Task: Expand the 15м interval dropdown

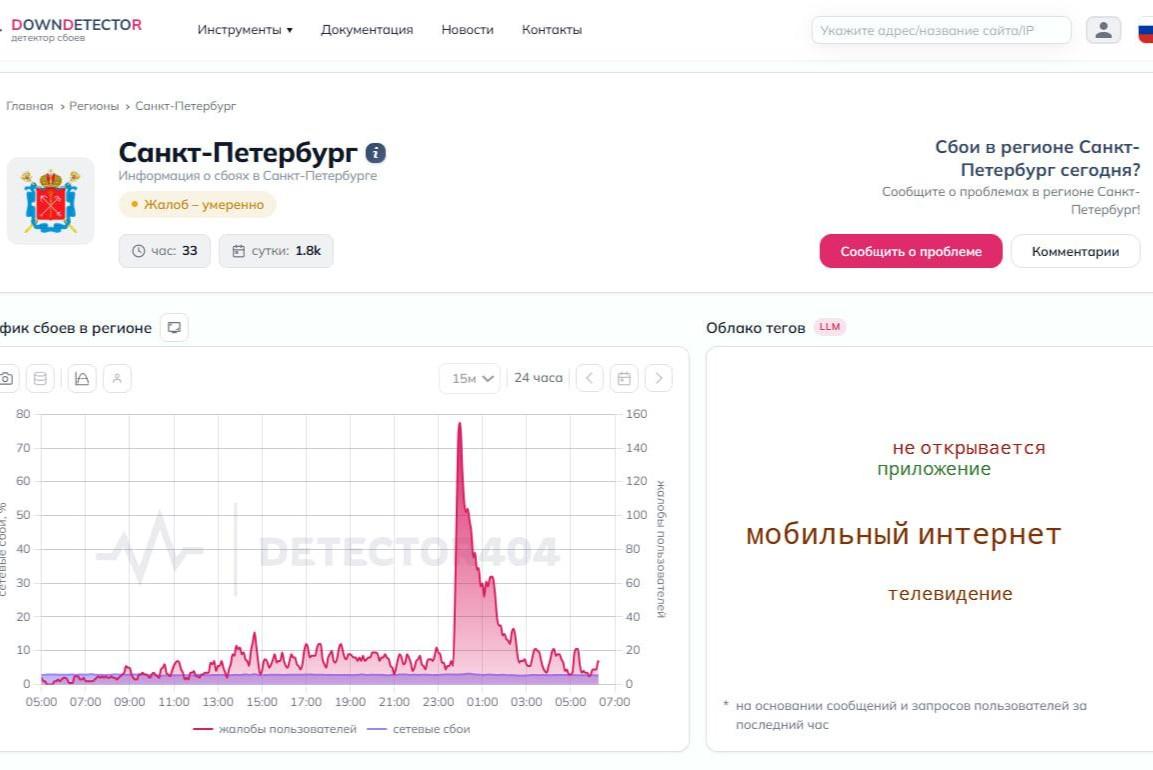Action: (471, 378)
